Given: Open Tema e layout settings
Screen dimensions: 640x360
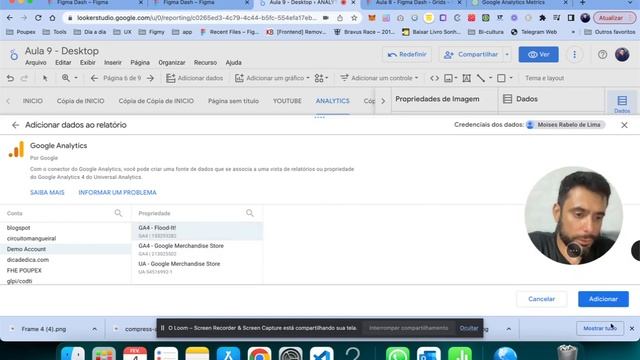Looking at the screenshot, I should click(544, 78).
